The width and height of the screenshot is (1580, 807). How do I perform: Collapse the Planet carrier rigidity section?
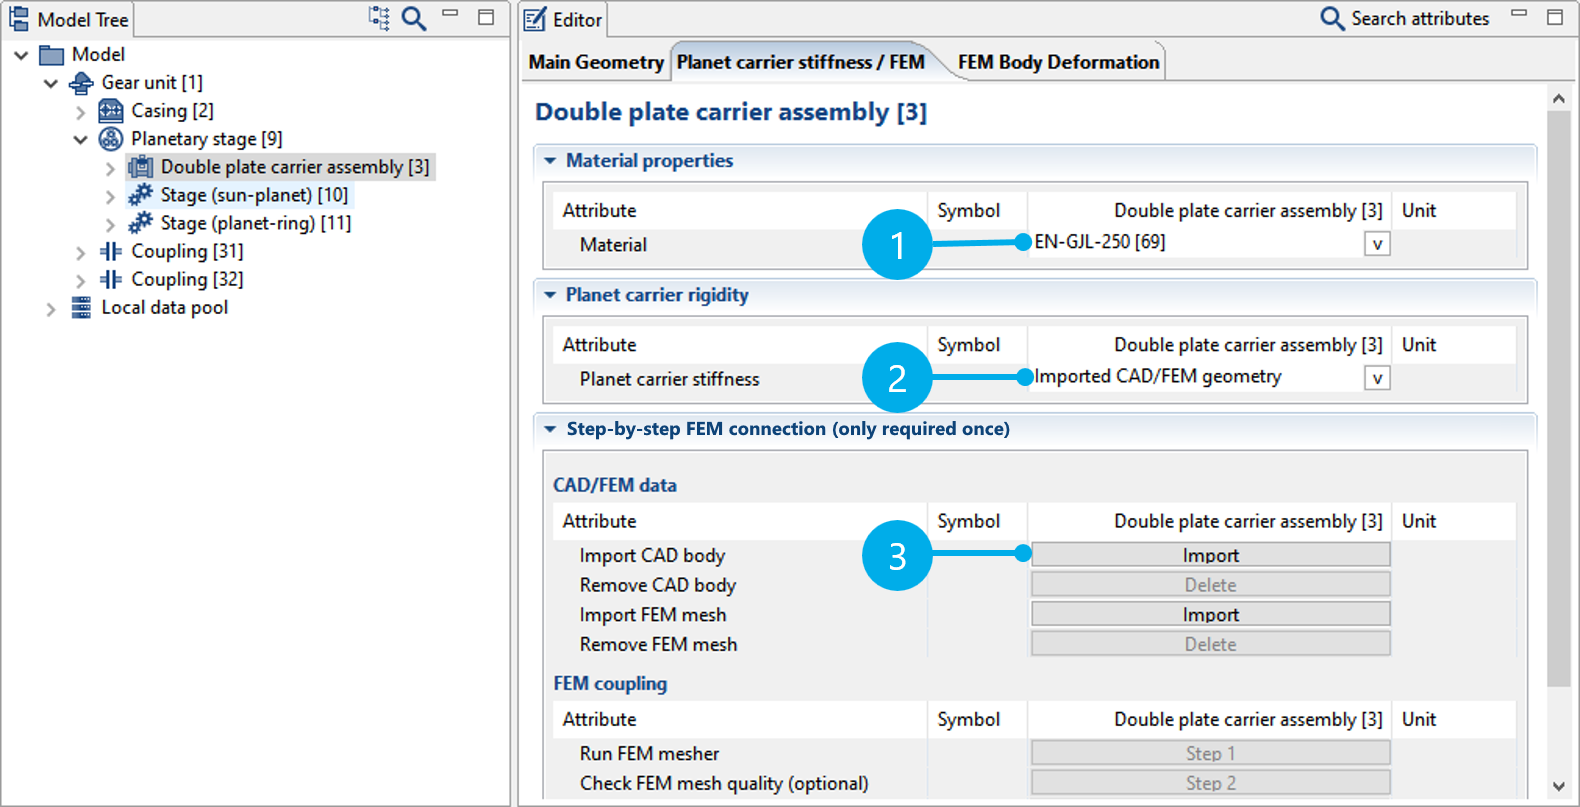point(550,295)
